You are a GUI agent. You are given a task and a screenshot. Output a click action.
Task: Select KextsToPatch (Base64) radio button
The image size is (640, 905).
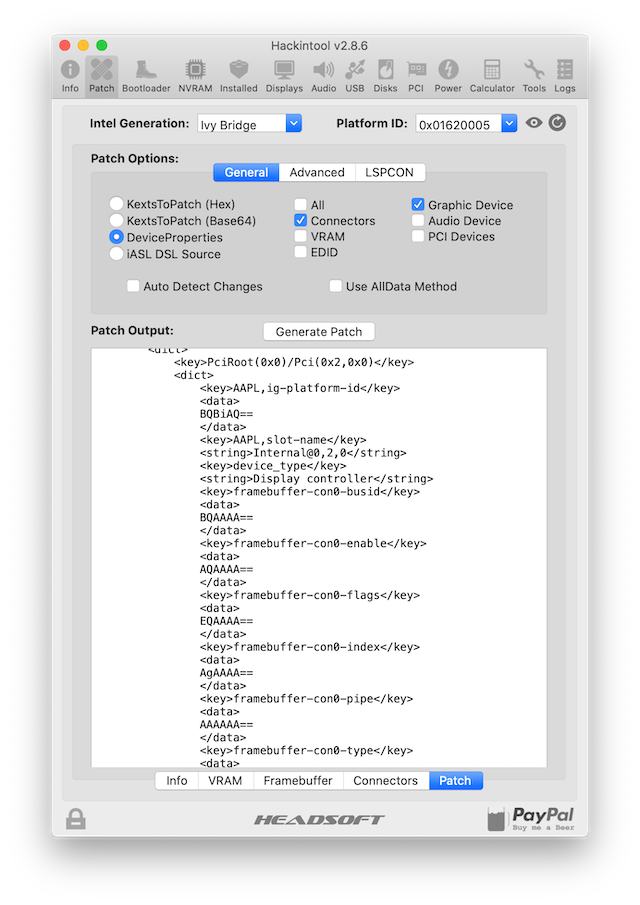coord(116,220)
